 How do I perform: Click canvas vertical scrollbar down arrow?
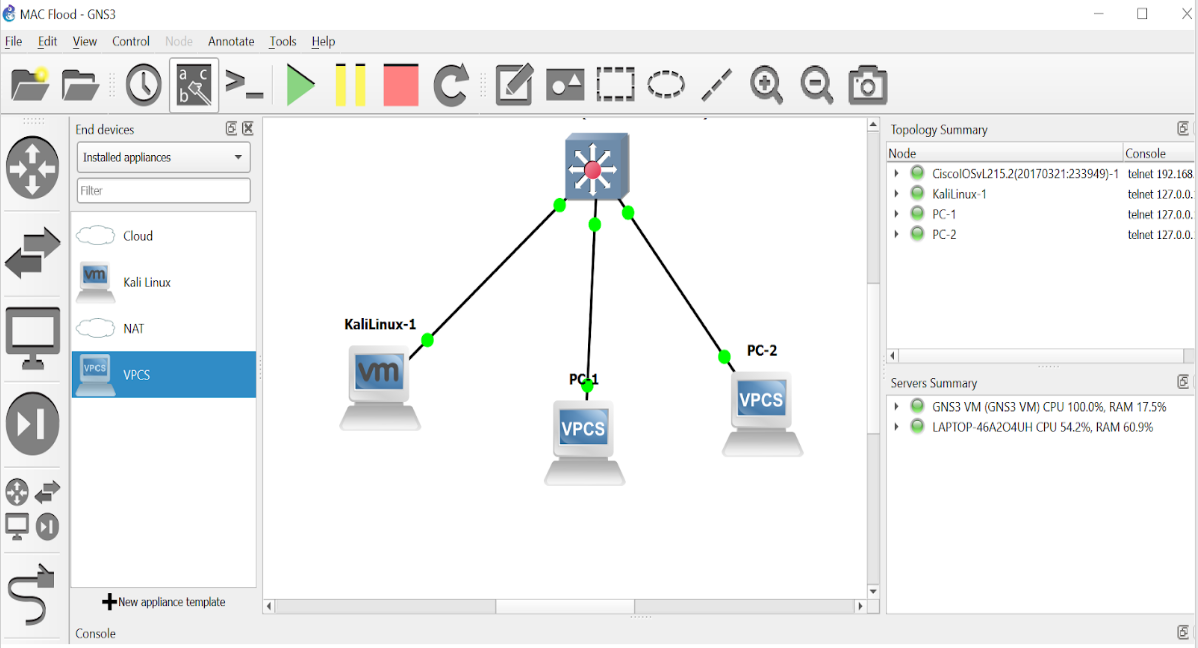[x=873, y=591]
